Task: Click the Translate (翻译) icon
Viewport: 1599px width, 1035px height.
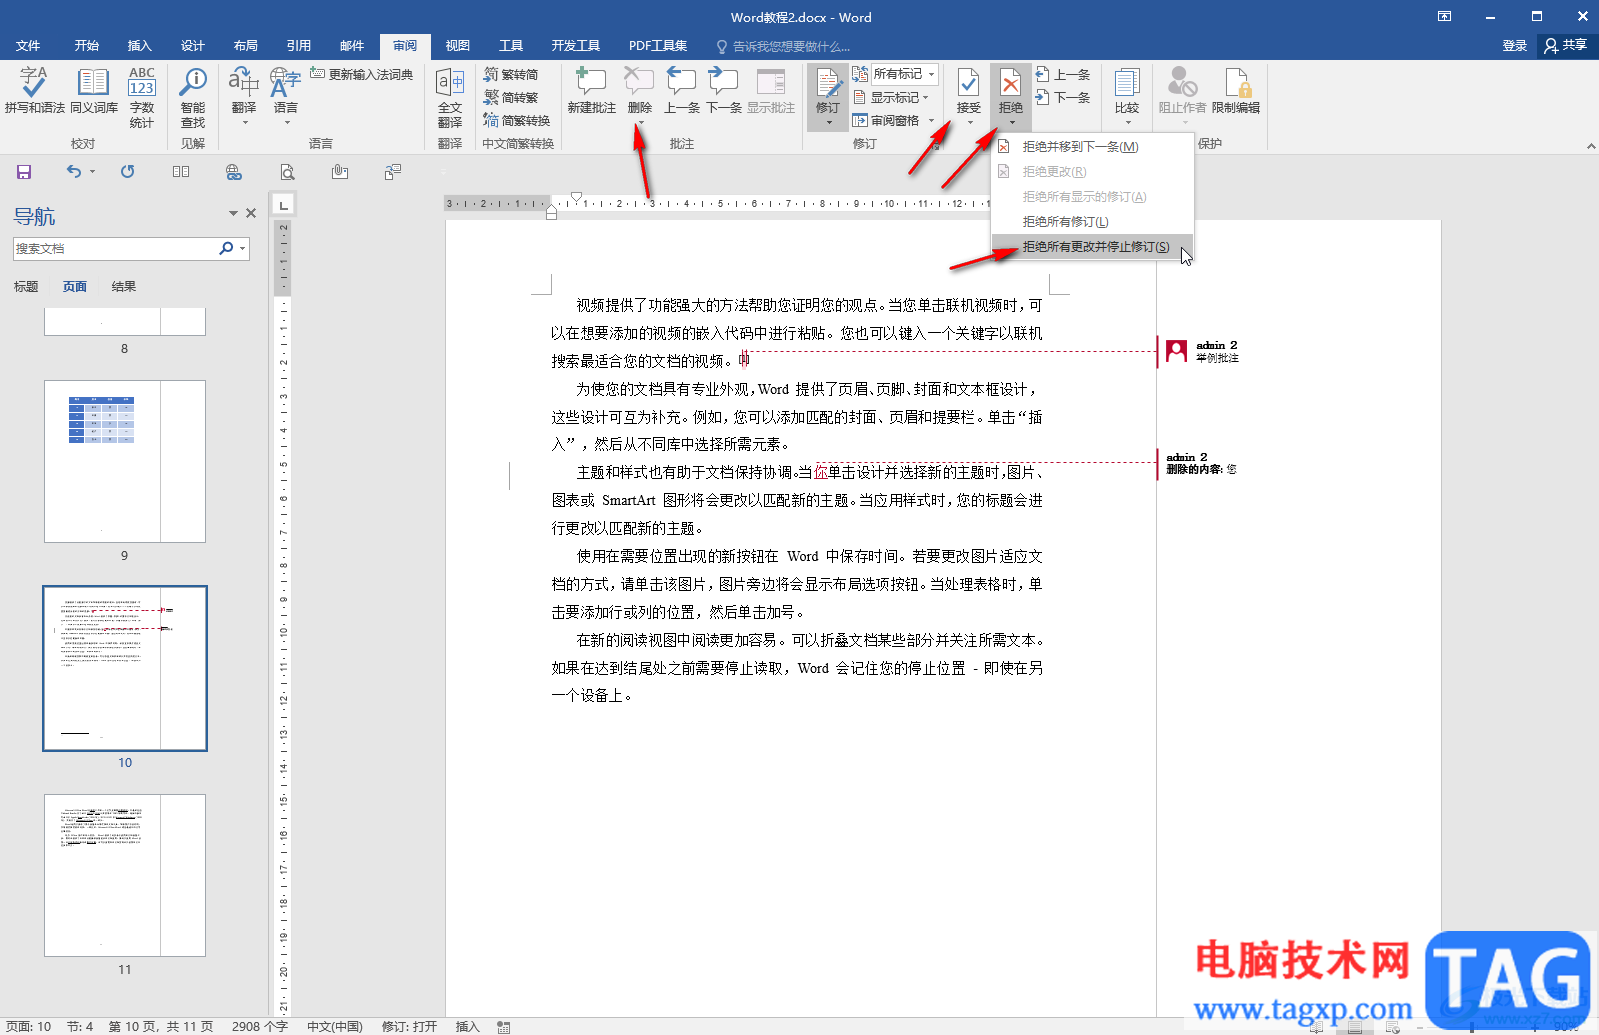Action: click(x=244, y=84)
